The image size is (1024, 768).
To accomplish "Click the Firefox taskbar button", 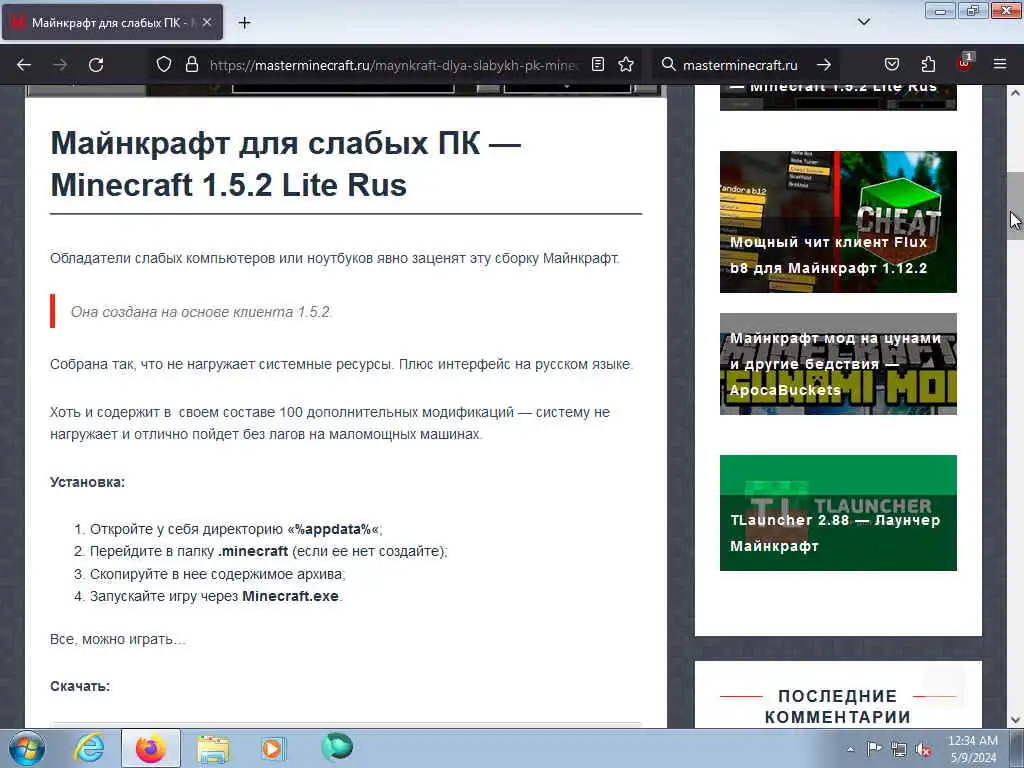I will [x=151, y=748].
